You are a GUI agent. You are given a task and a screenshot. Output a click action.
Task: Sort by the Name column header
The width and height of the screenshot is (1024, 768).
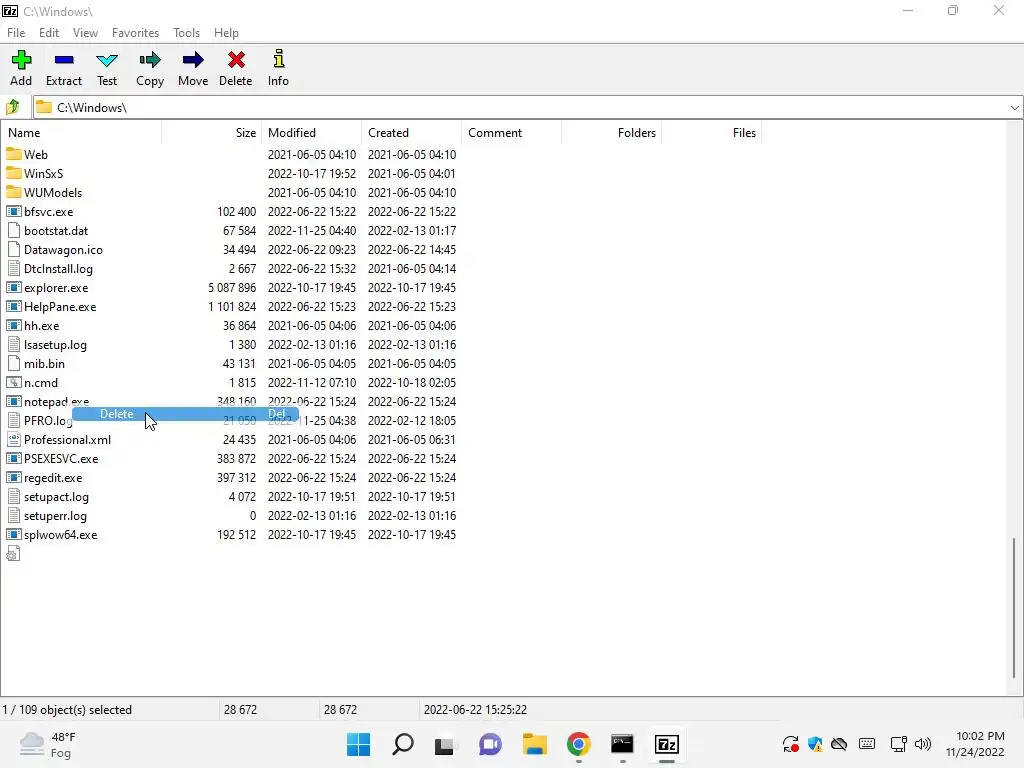tap(82, 133)
